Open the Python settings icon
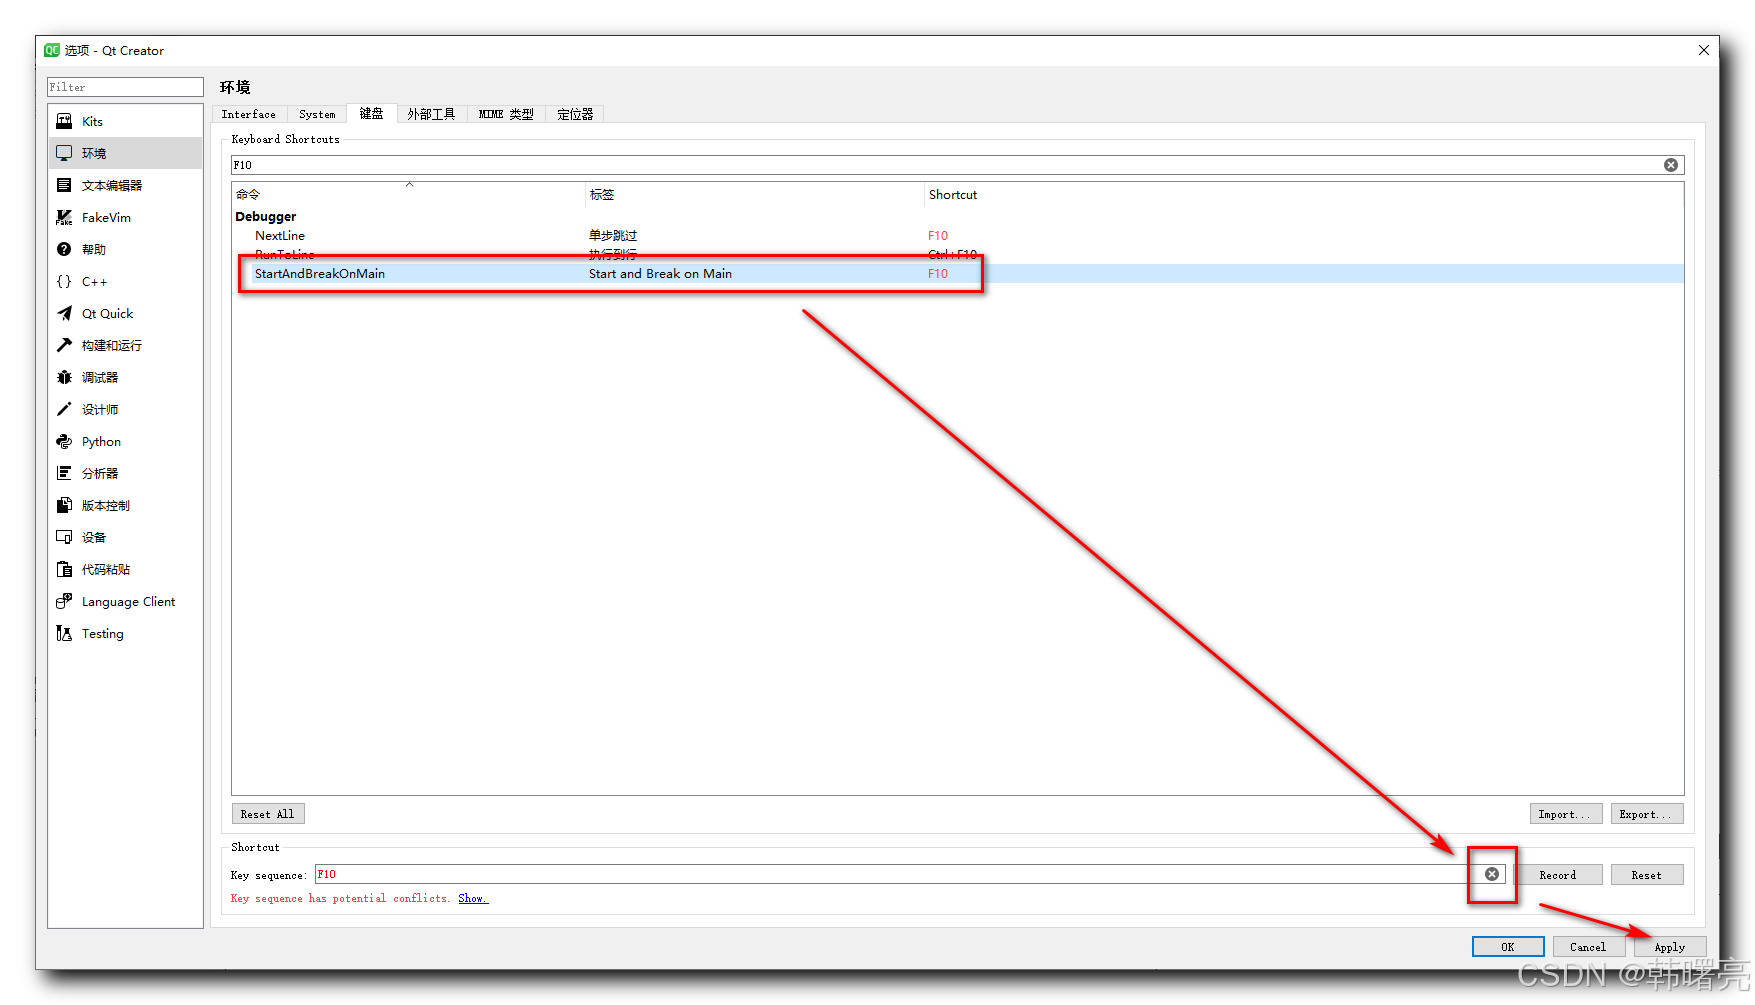 64,441
